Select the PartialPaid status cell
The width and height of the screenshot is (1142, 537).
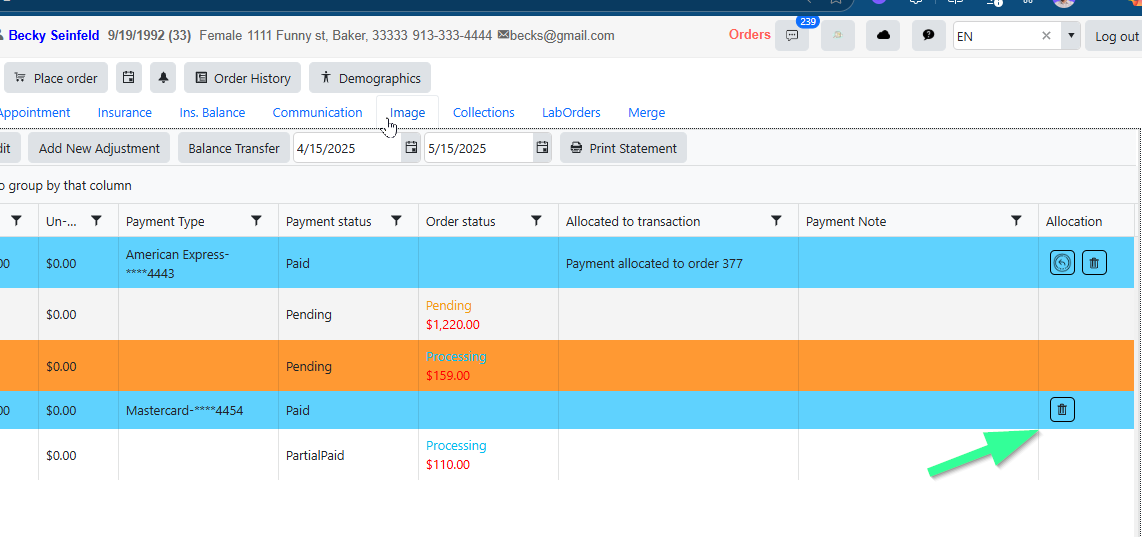coord(348,455)
